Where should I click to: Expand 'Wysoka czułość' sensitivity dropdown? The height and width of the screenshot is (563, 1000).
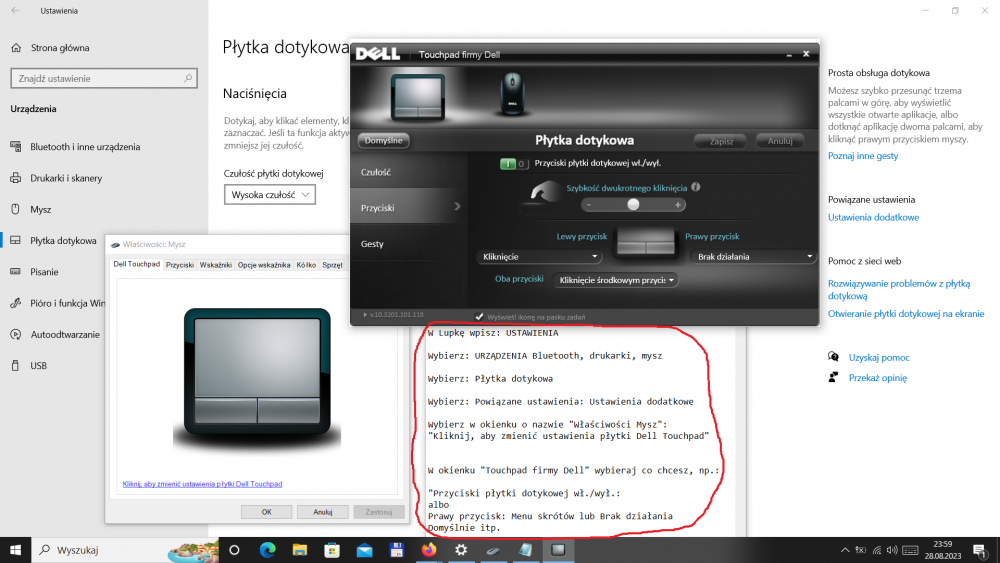click(270, 195)
